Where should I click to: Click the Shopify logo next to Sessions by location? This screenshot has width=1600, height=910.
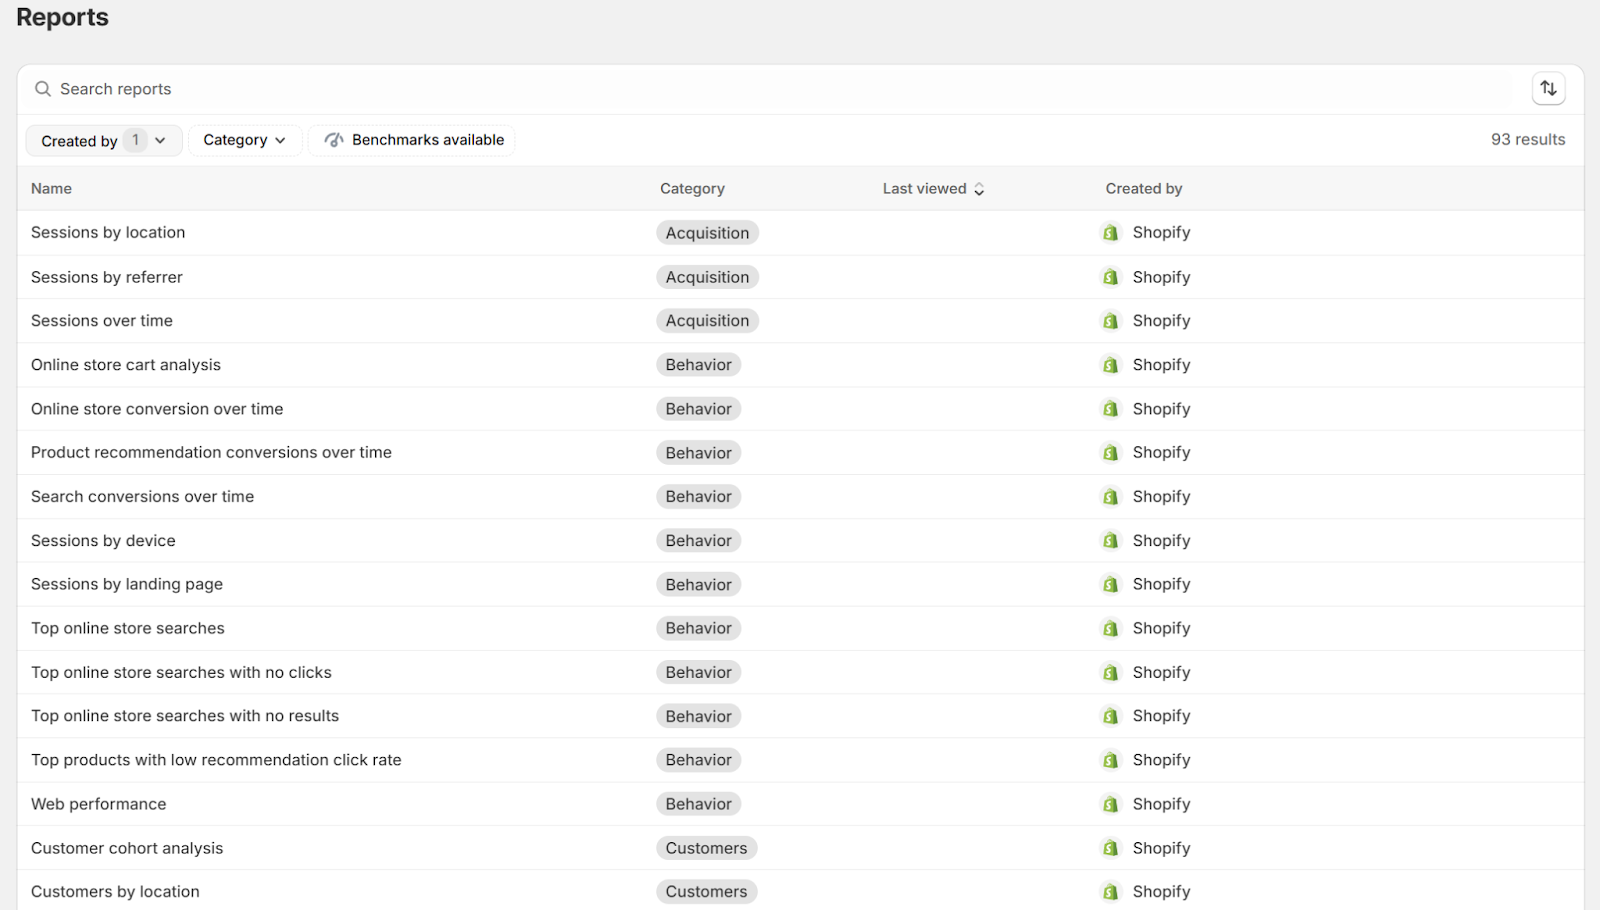pyautogui.click(x=1111, y=232)
